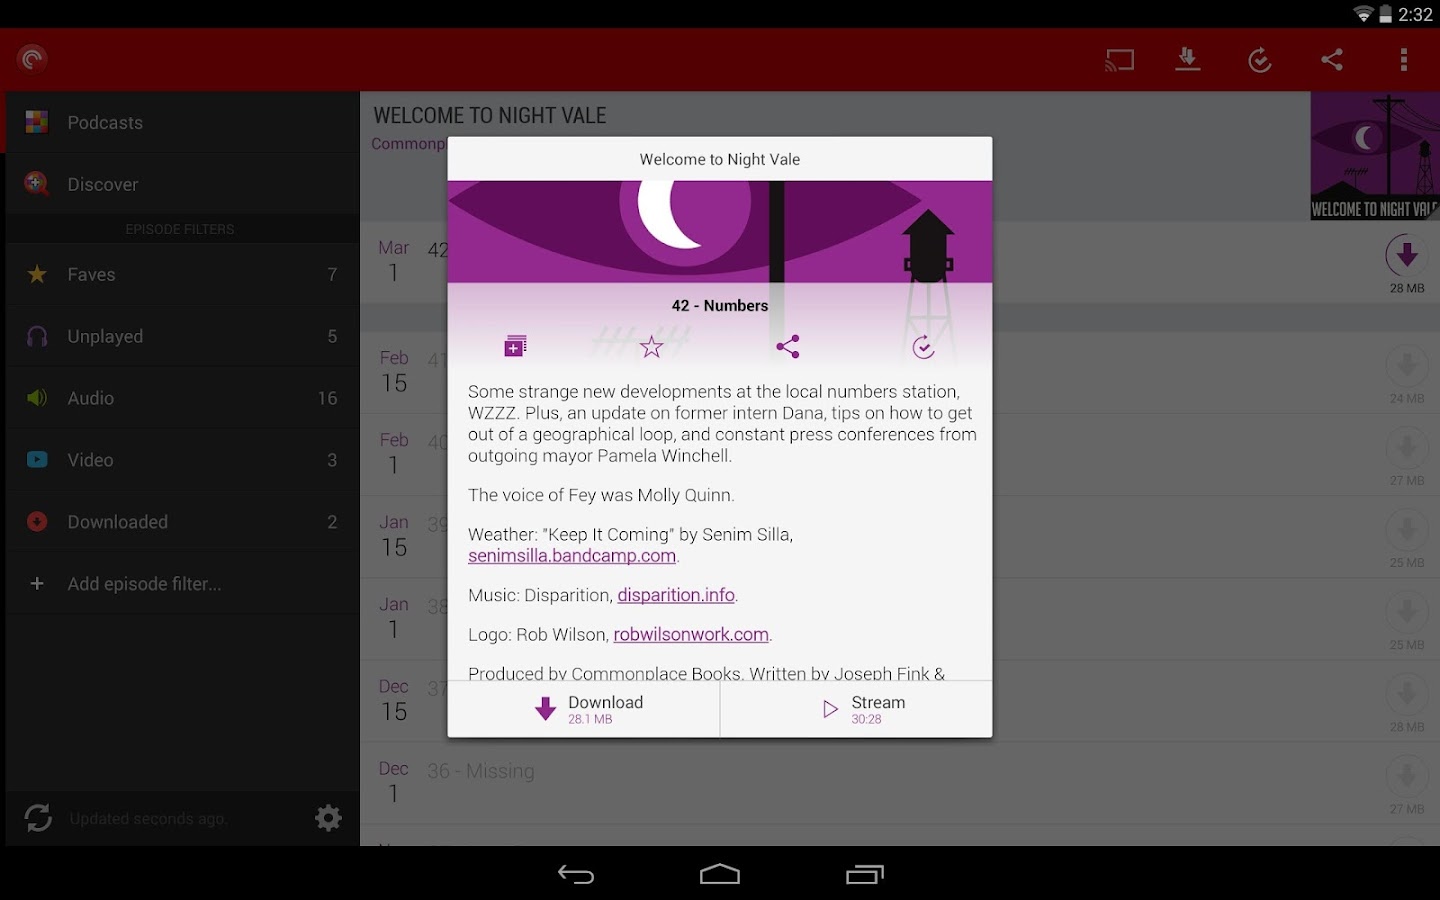This screenshot has width=1440, height=900.
Task: Click the downloads toolbar icon
Action: click(1188, 60)
